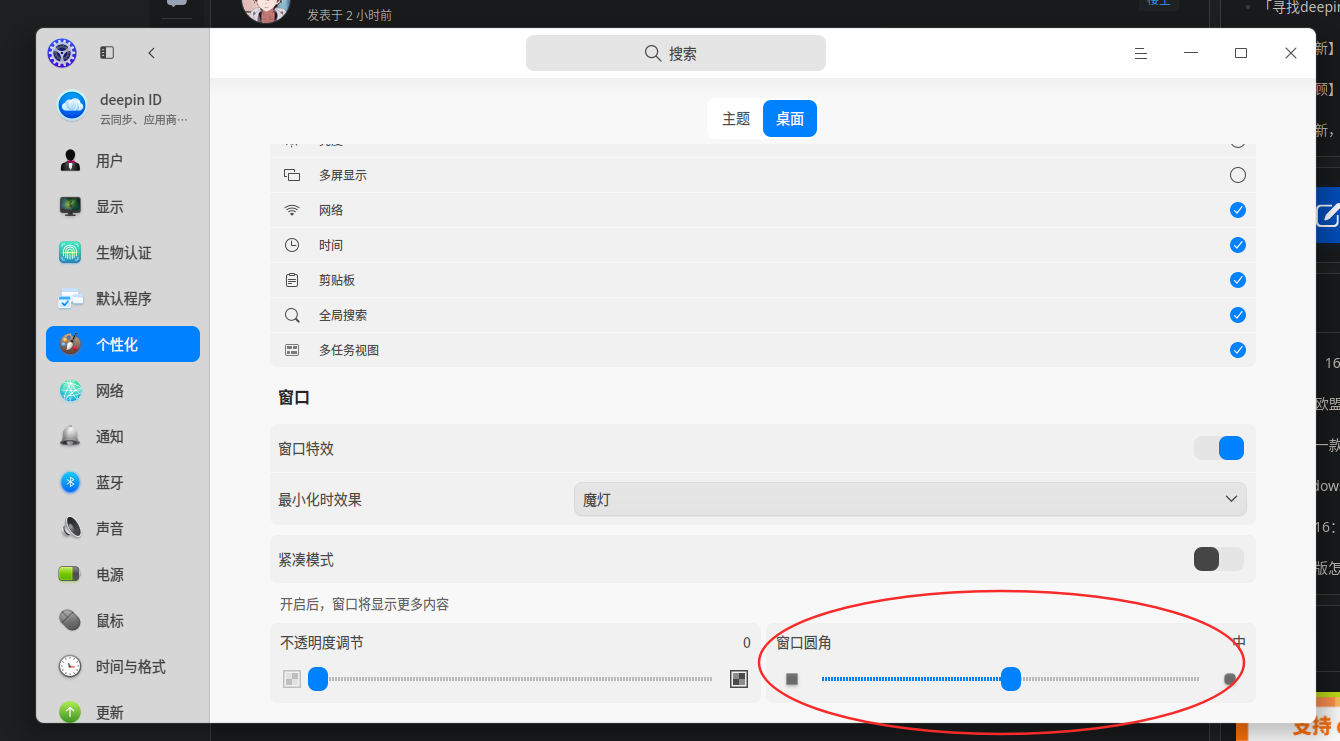Image resolution: width=1340 pixels, height=741 pixels.
Task: Uncheck the 多任务视图 plugin checkbox
Action: click(1238, 350)
